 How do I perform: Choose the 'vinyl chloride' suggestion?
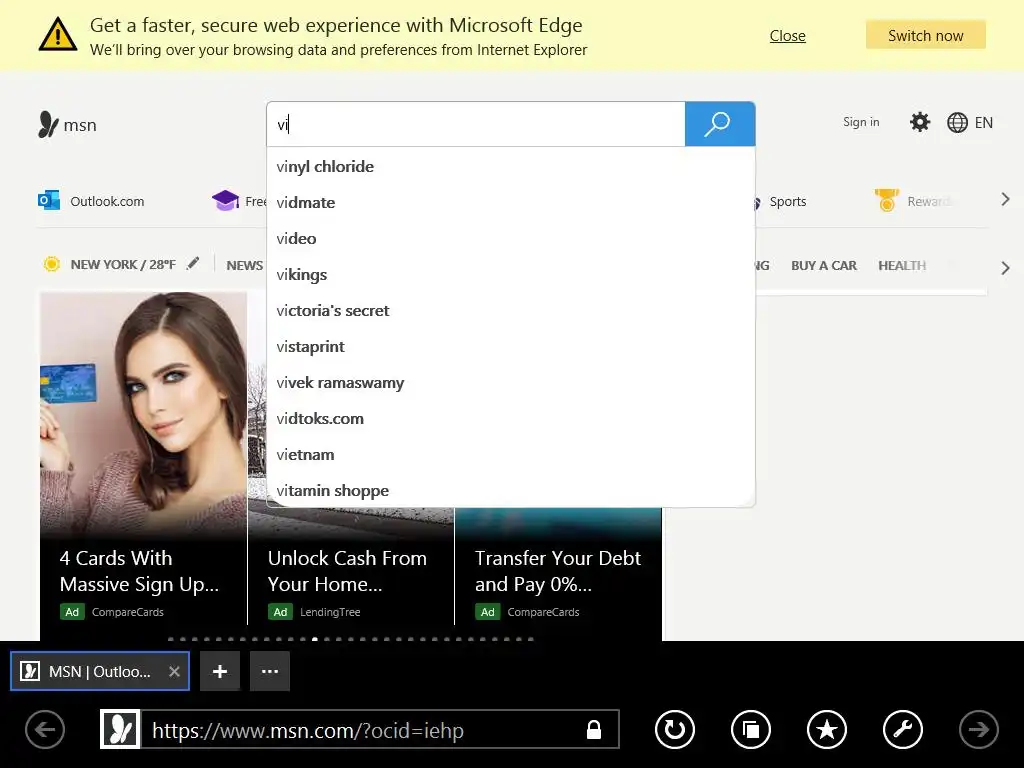point(511,167)
